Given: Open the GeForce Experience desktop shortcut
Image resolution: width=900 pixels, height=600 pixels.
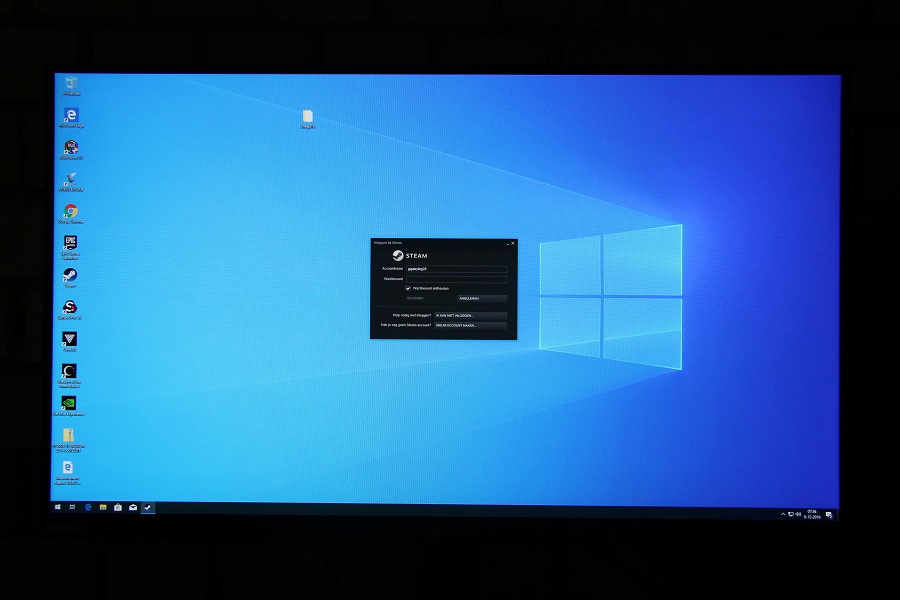Looking at the screenshot, I should (69, 403).
